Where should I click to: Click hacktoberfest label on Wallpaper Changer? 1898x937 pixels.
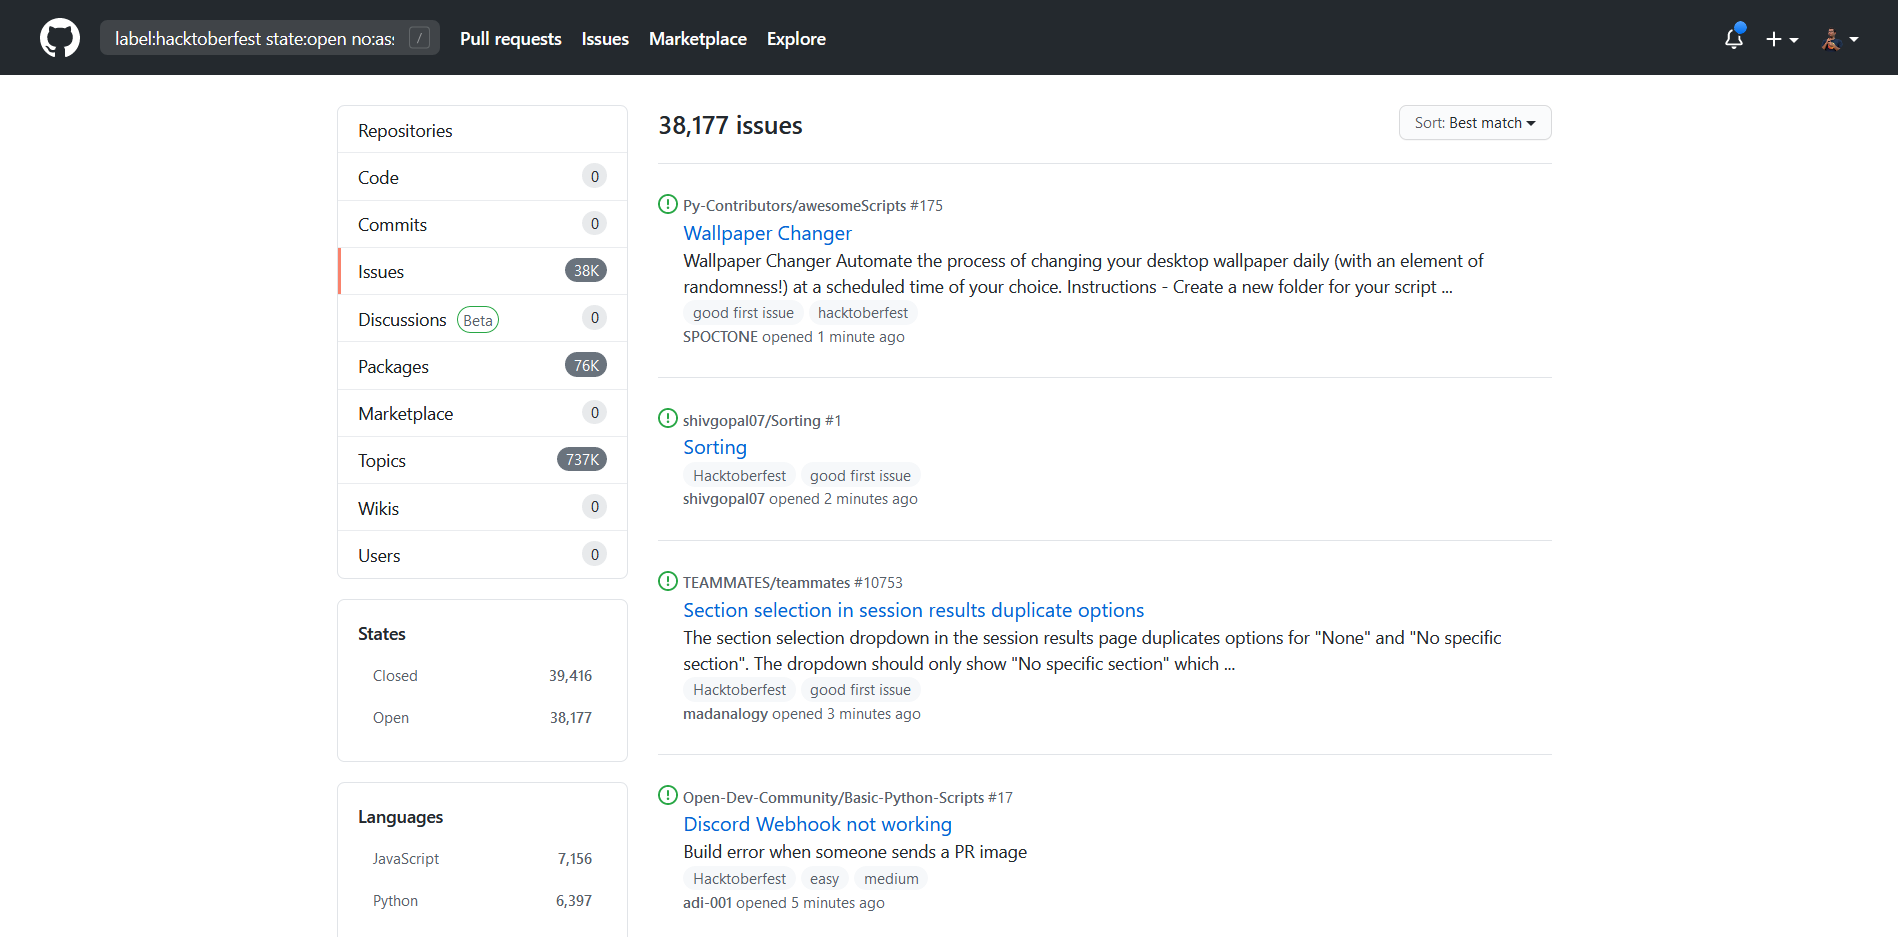[863, 313]
